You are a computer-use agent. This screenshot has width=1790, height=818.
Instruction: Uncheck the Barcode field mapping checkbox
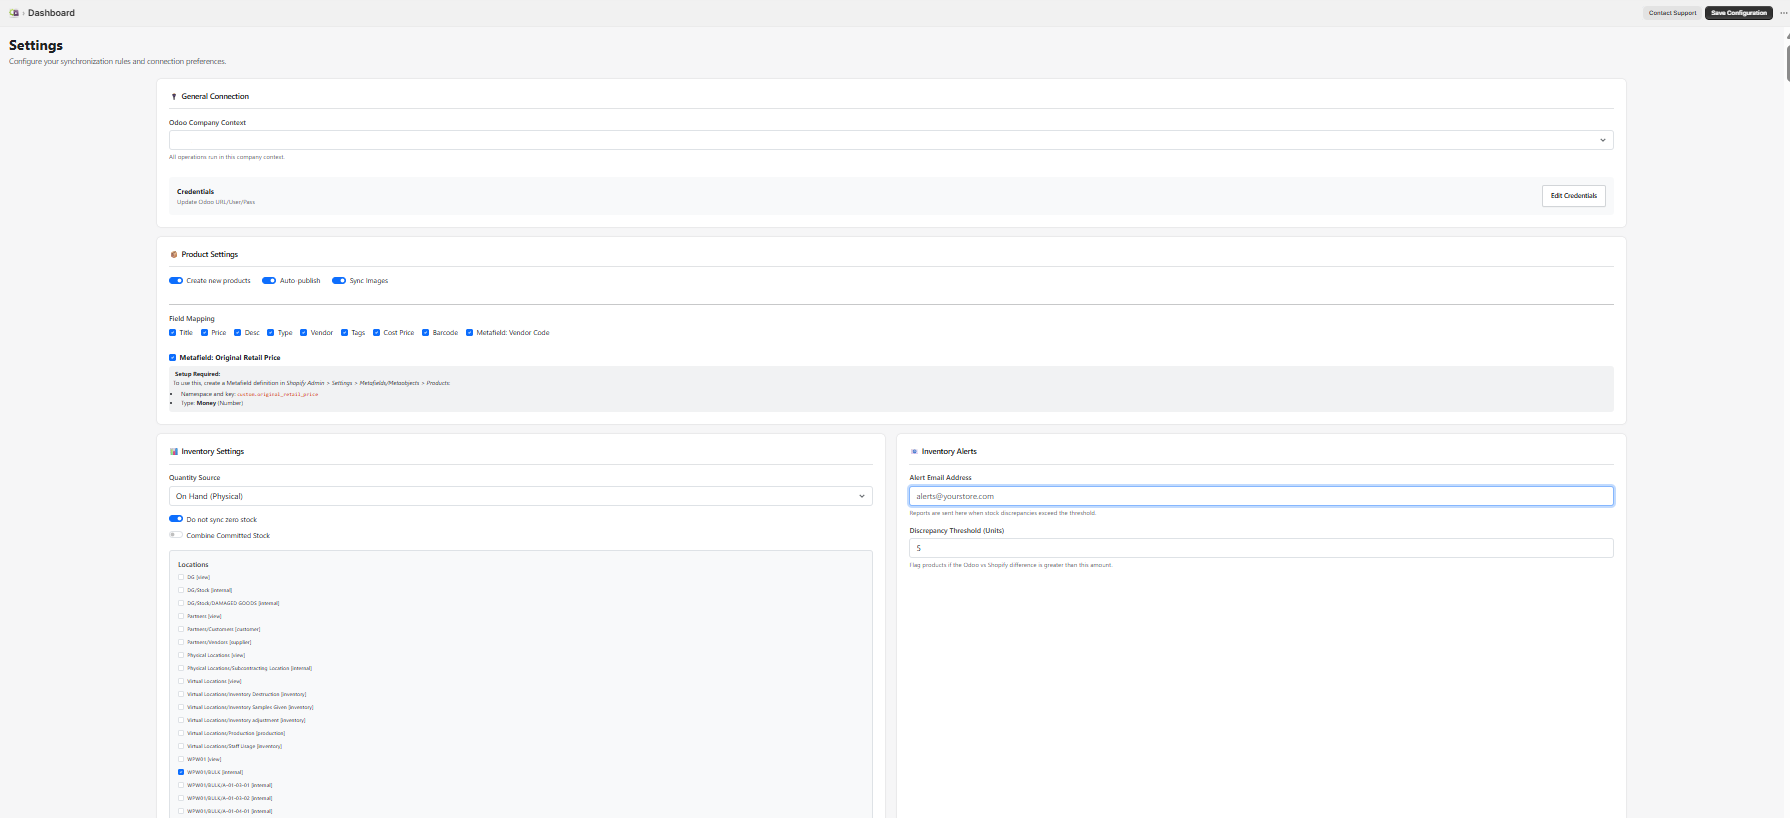(x=425, y=333)
